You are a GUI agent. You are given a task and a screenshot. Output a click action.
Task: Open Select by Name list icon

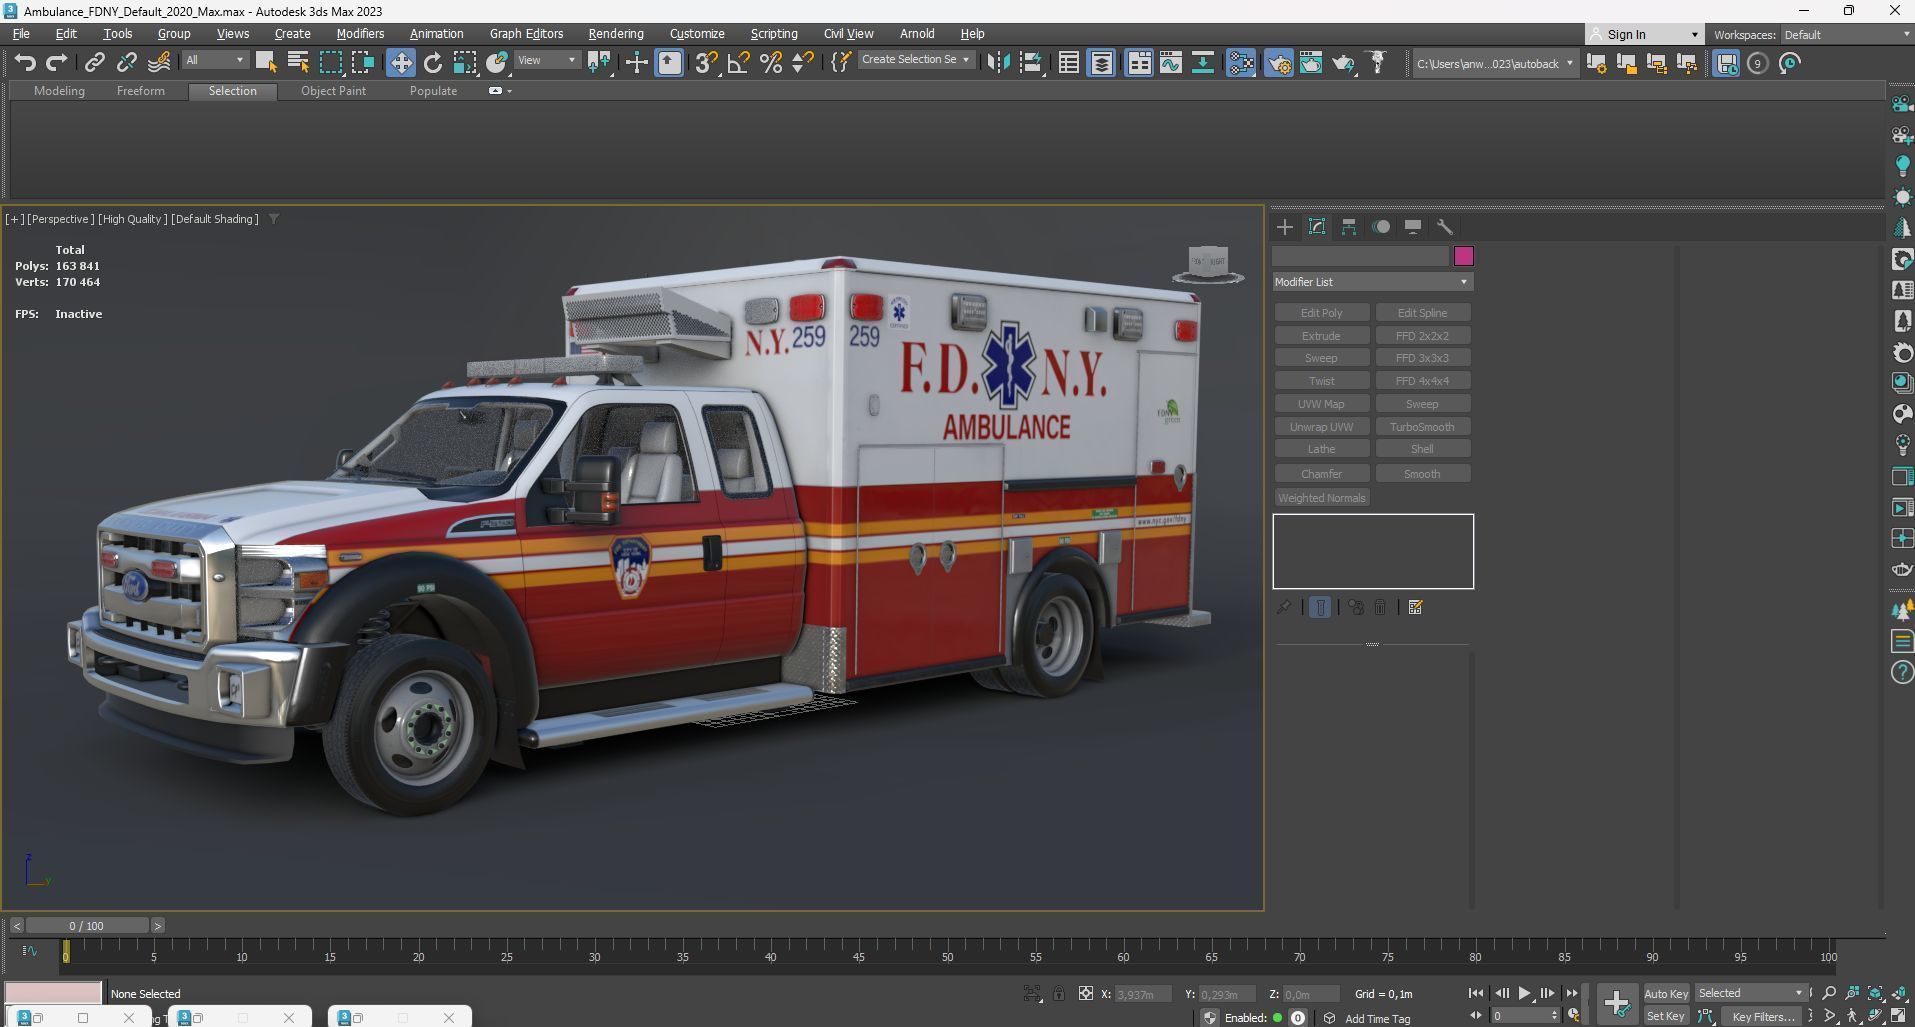click(x=298, y=63)
